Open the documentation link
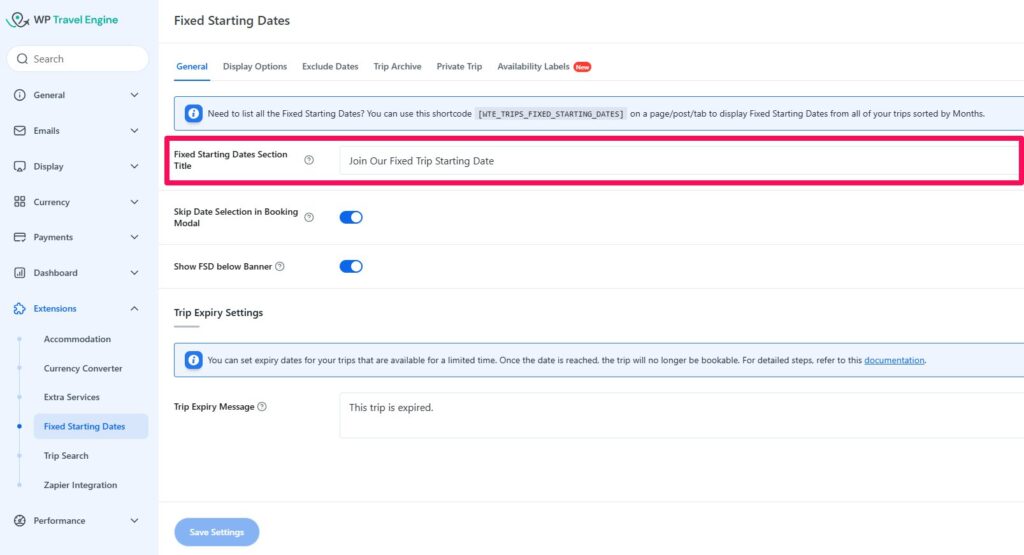 point(894,360)
